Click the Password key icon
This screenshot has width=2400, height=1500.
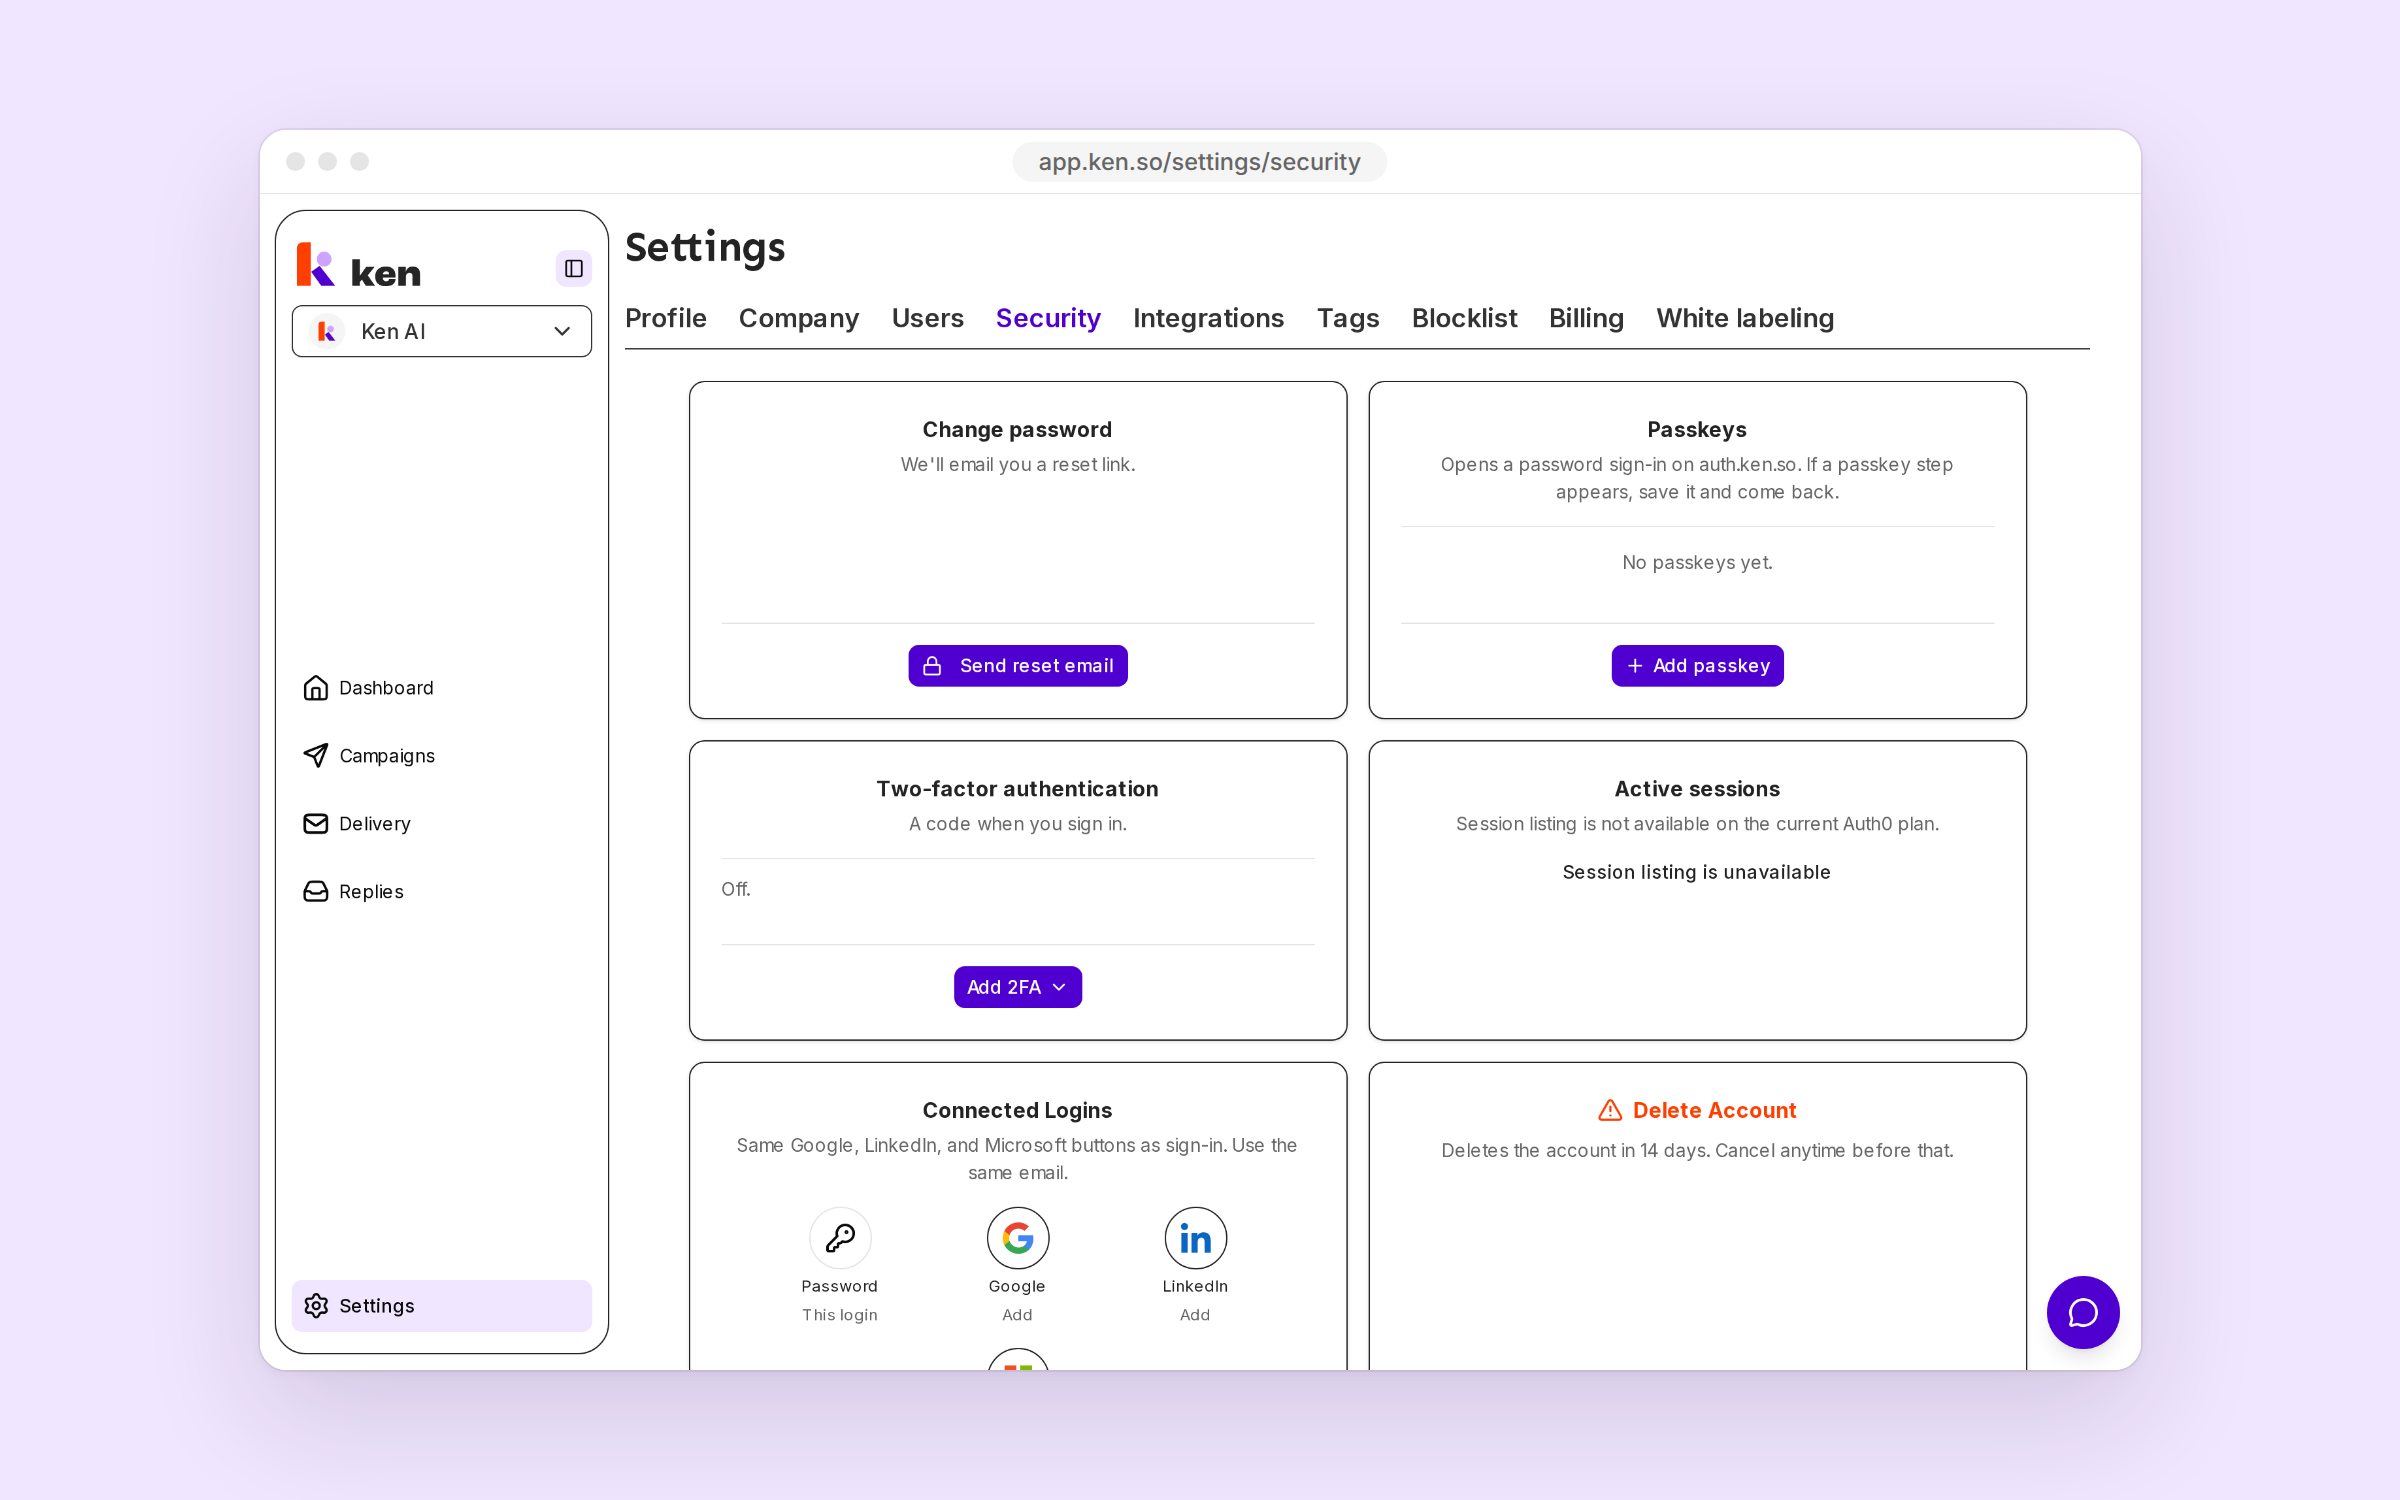click(x=840, y=1238)
